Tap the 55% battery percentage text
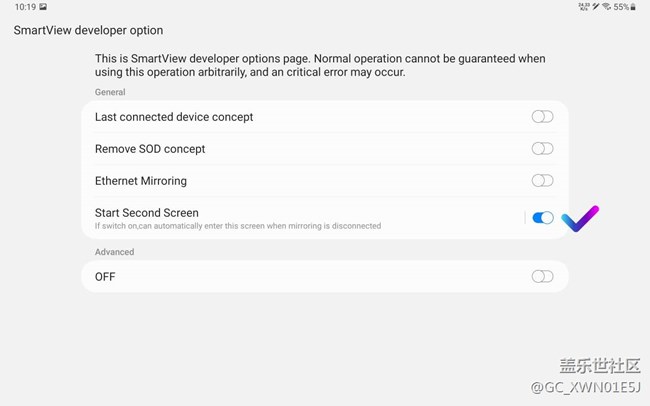650x406 pixels. tap(622, 7)
